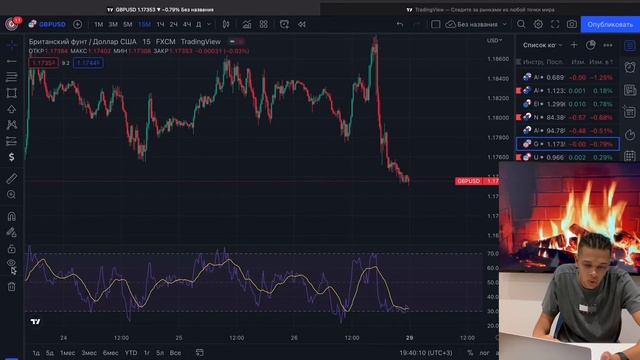
Task: Open the layout selection square icon
Action: point(436,24)
